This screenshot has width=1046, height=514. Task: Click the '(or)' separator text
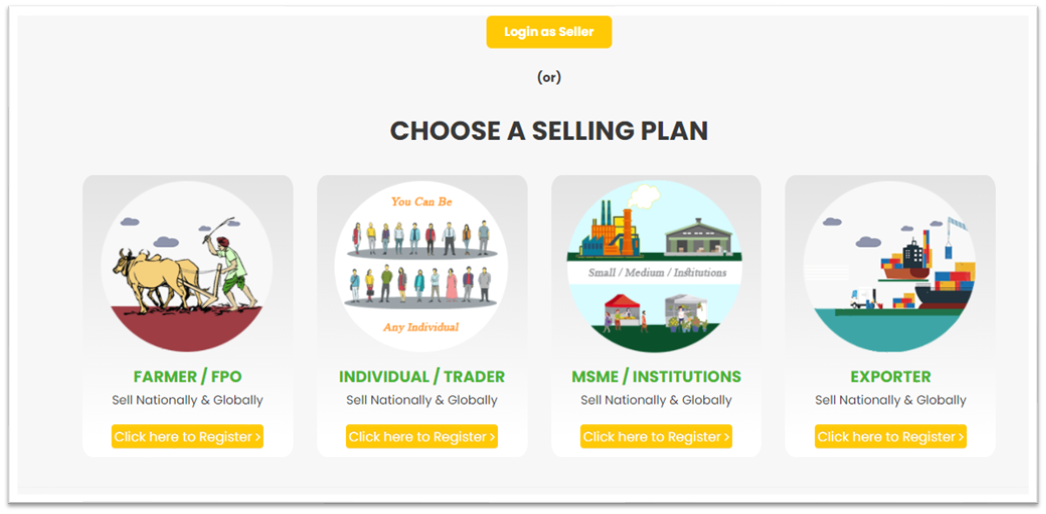pos(549,77)
